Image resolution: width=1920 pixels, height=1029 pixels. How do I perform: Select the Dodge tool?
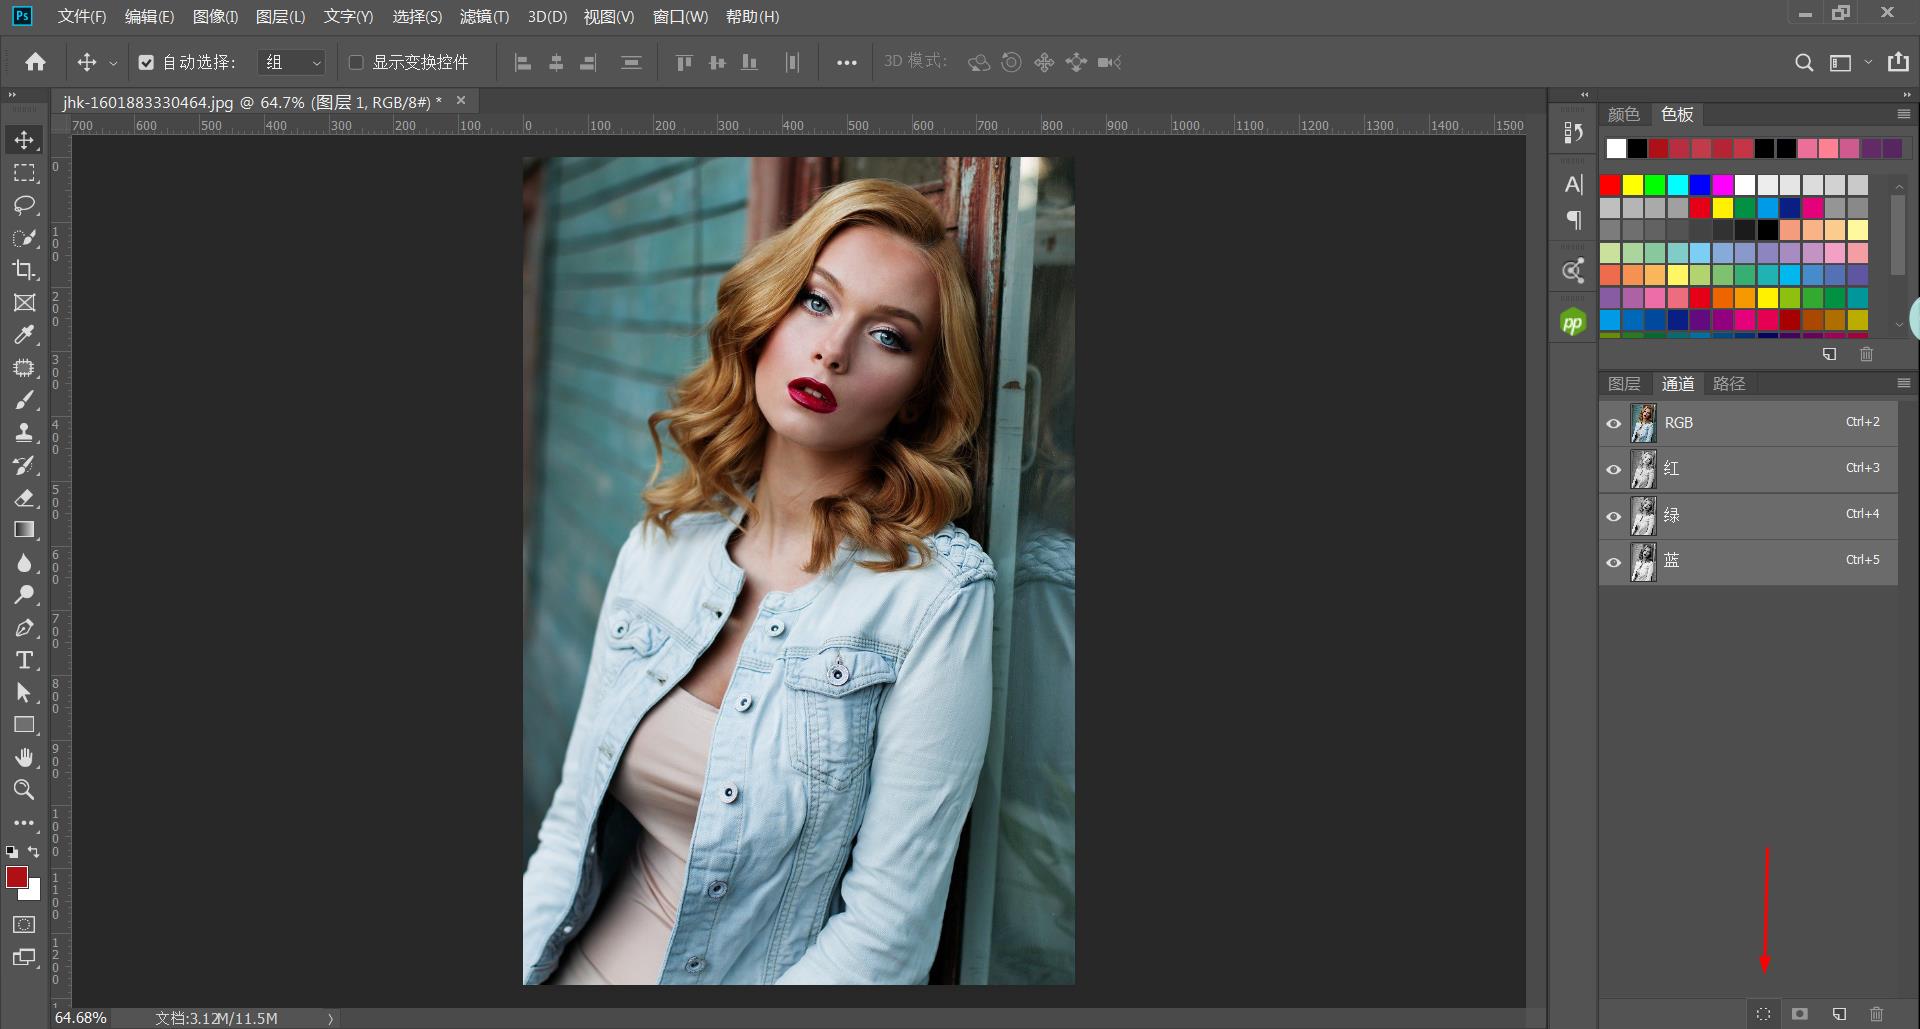pyautogui.click(x=24, y=595)
